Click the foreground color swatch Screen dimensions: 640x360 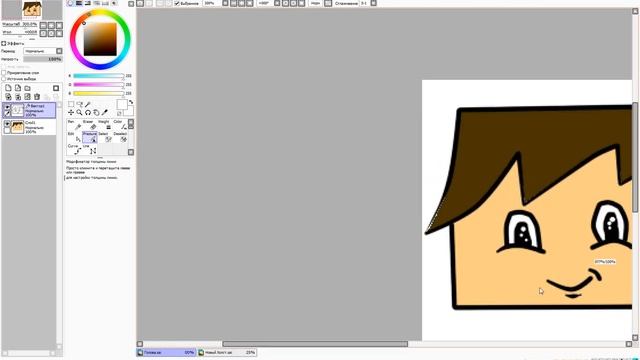(122, 104)
